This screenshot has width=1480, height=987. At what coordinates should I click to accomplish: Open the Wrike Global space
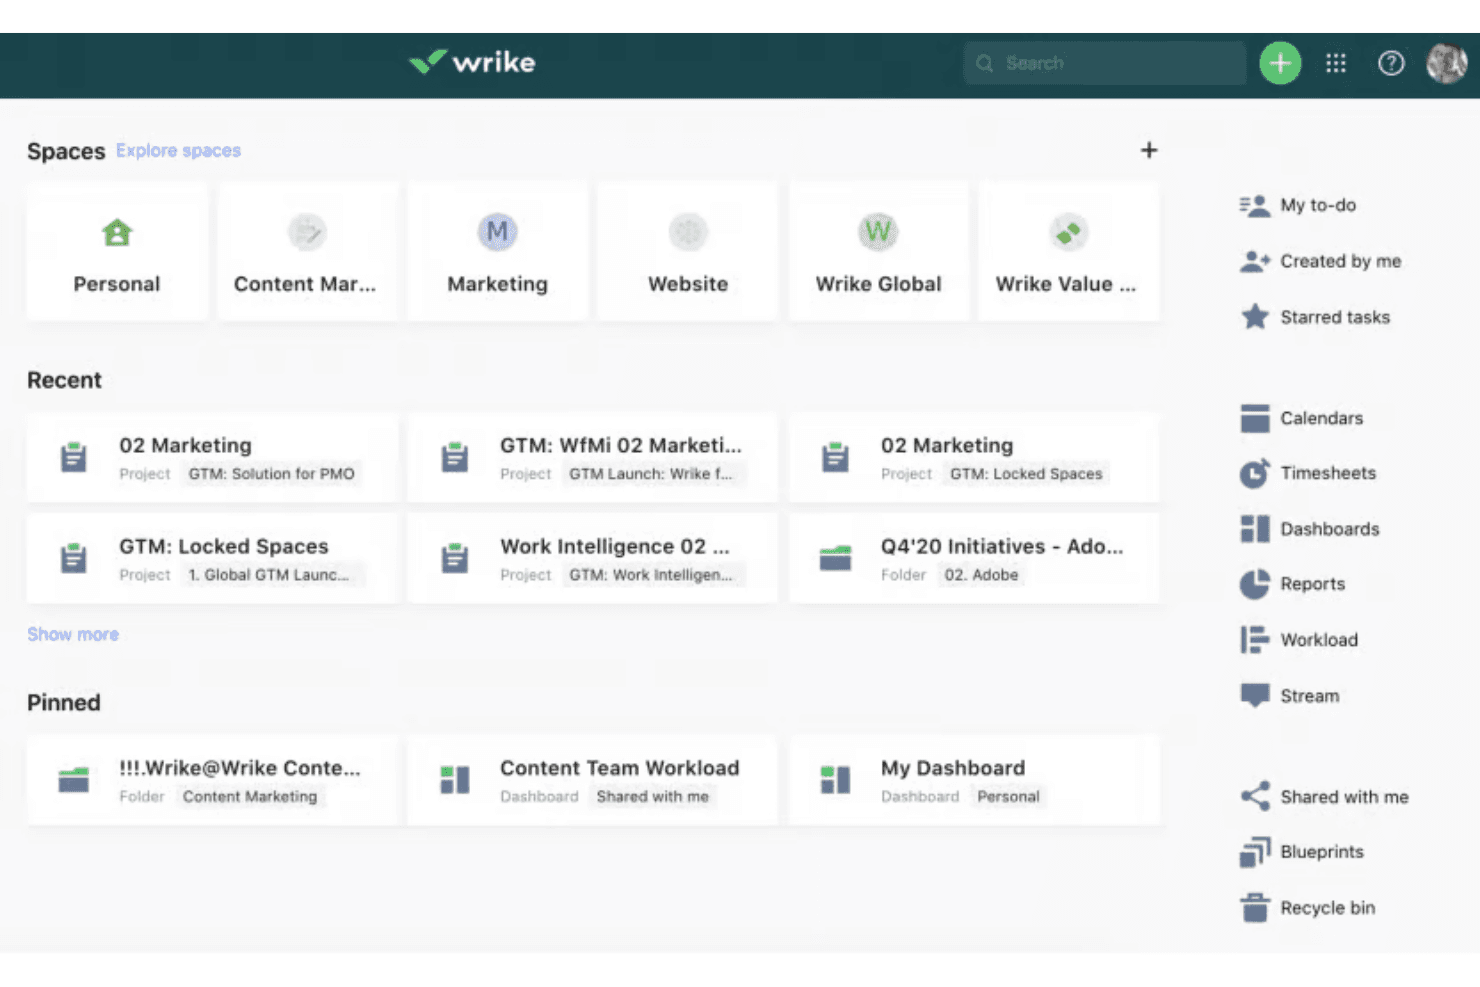pos(879,251)
